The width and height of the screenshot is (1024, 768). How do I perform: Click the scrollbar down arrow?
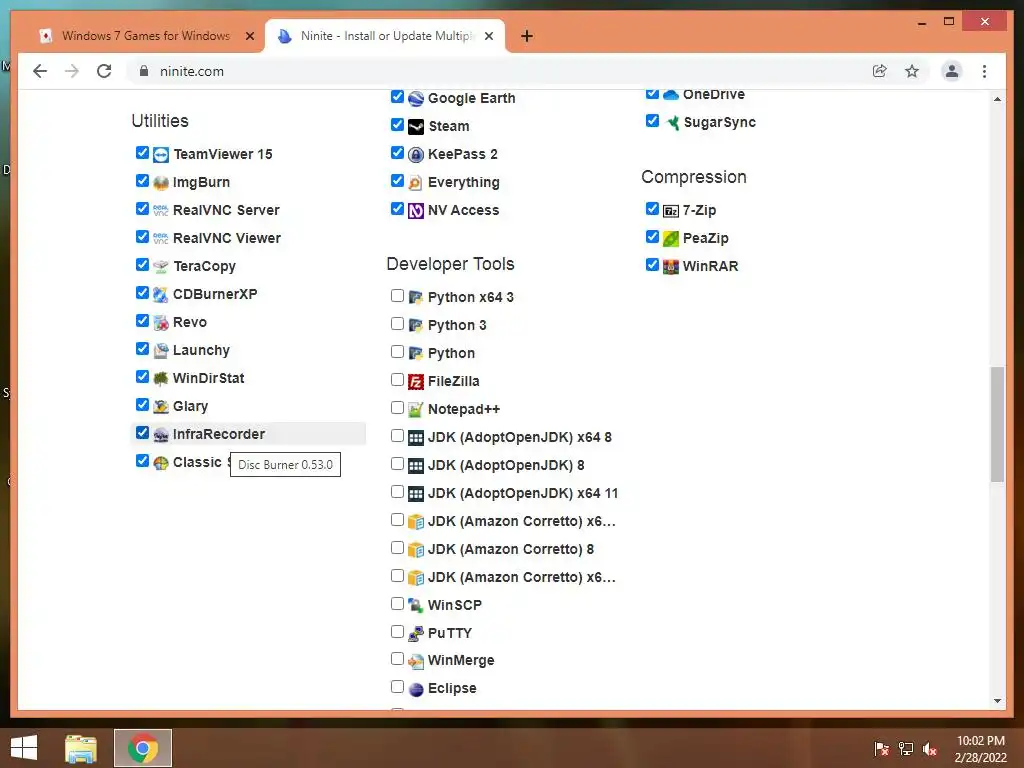tap(997, 701)
